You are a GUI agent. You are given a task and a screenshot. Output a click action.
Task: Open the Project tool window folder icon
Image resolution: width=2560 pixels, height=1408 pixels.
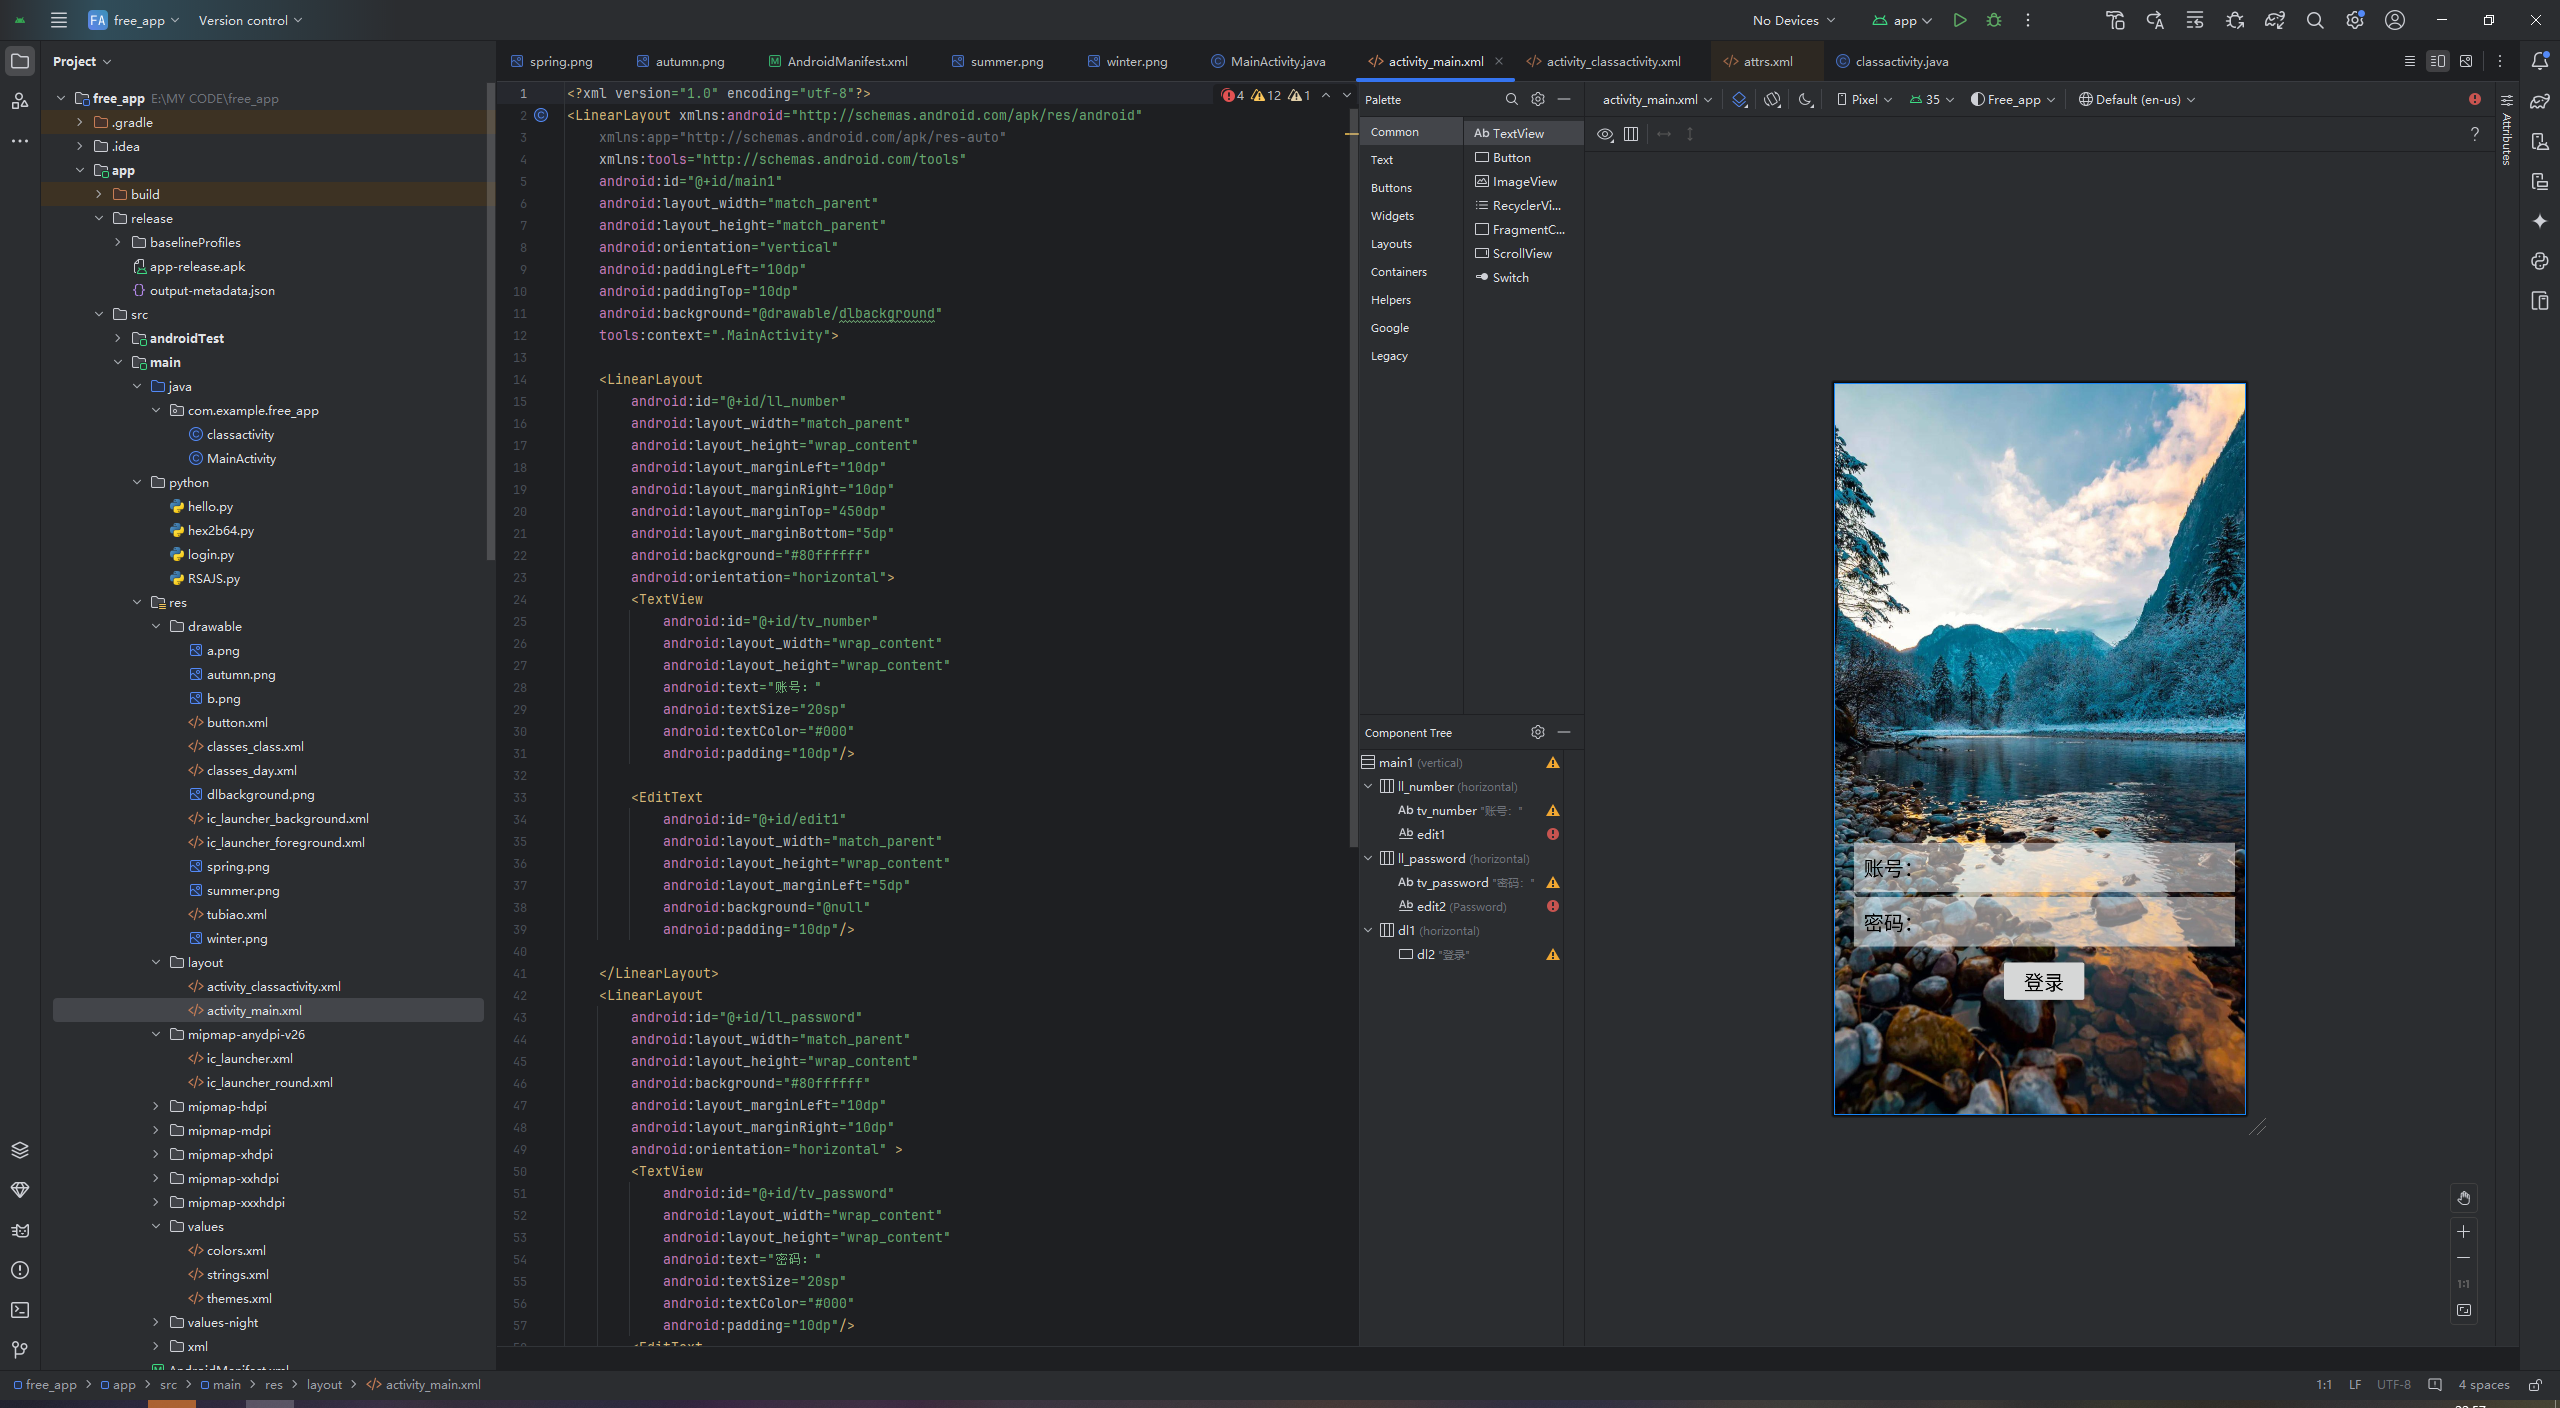coord(20,61)
